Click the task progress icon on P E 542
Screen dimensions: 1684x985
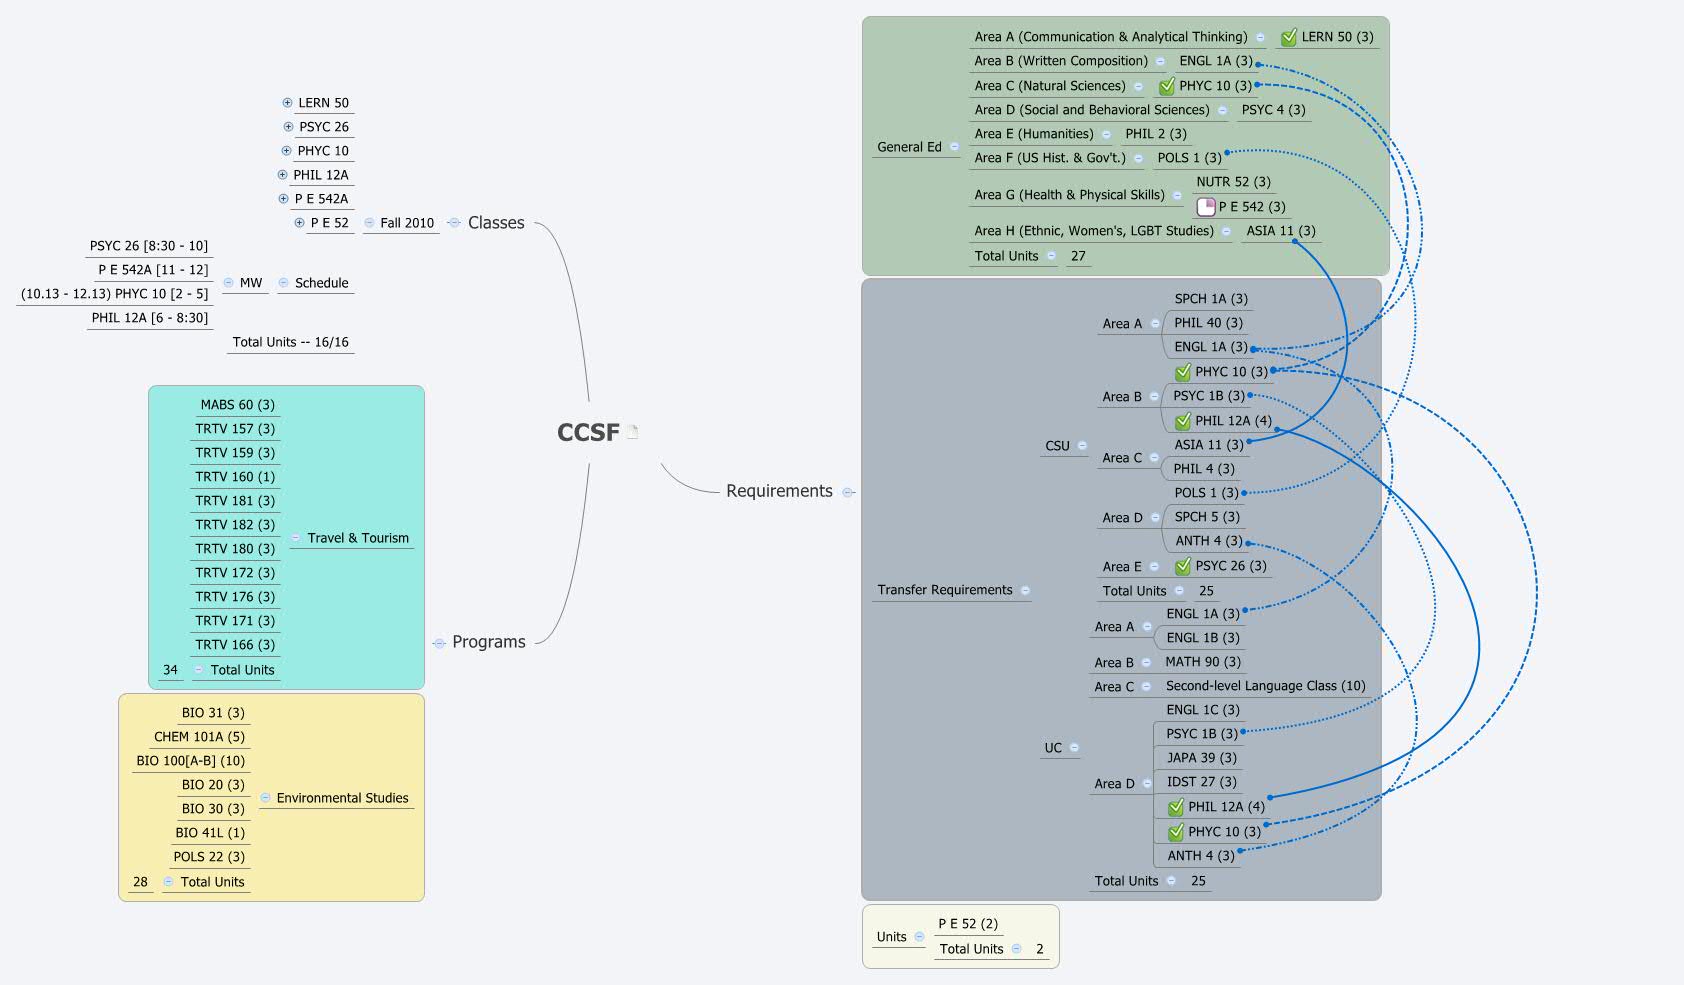point(1206,207)
